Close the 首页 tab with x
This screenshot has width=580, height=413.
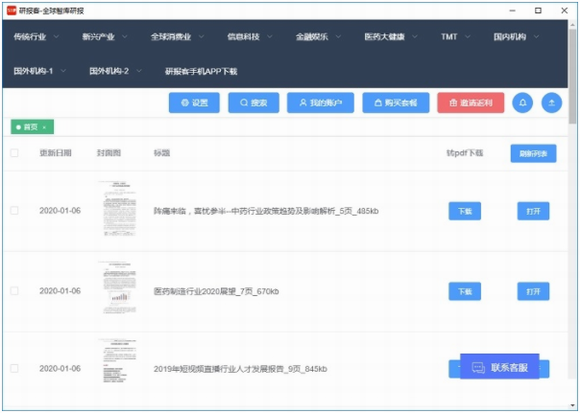[x=44, y=128]
